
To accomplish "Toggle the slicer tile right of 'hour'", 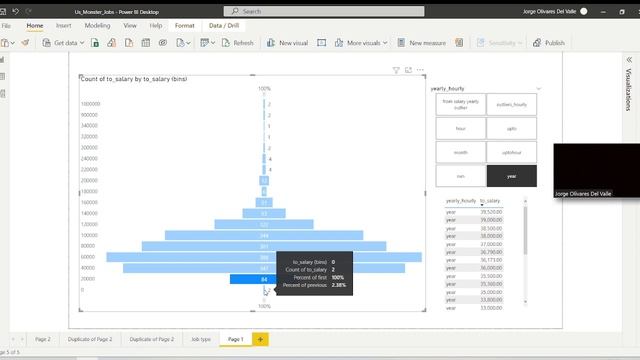I will [x=511, y=129].
